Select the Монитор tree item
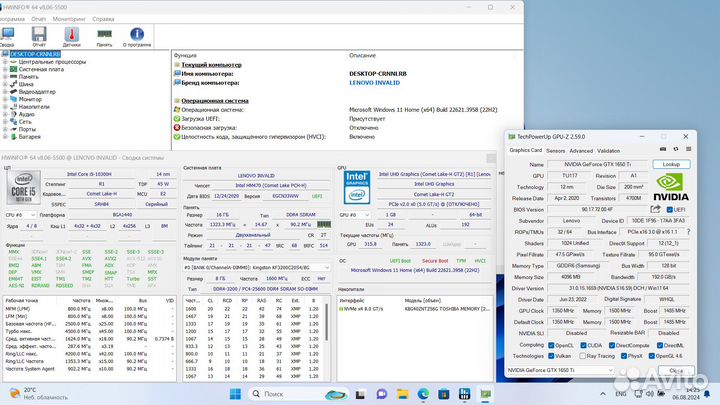 [x=30, y=99]
